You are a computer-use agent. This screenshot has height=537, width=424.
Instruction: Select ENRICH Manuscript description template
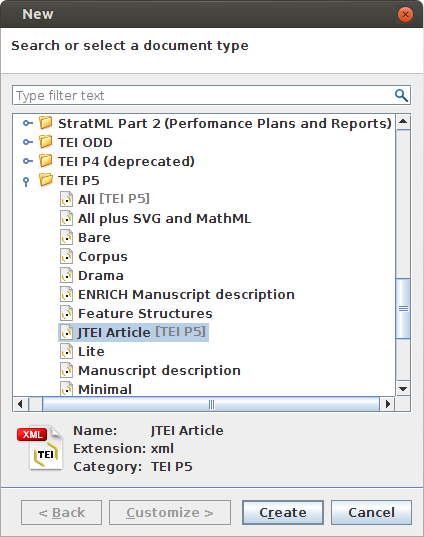pyautogui.click(x=186, y=295)
